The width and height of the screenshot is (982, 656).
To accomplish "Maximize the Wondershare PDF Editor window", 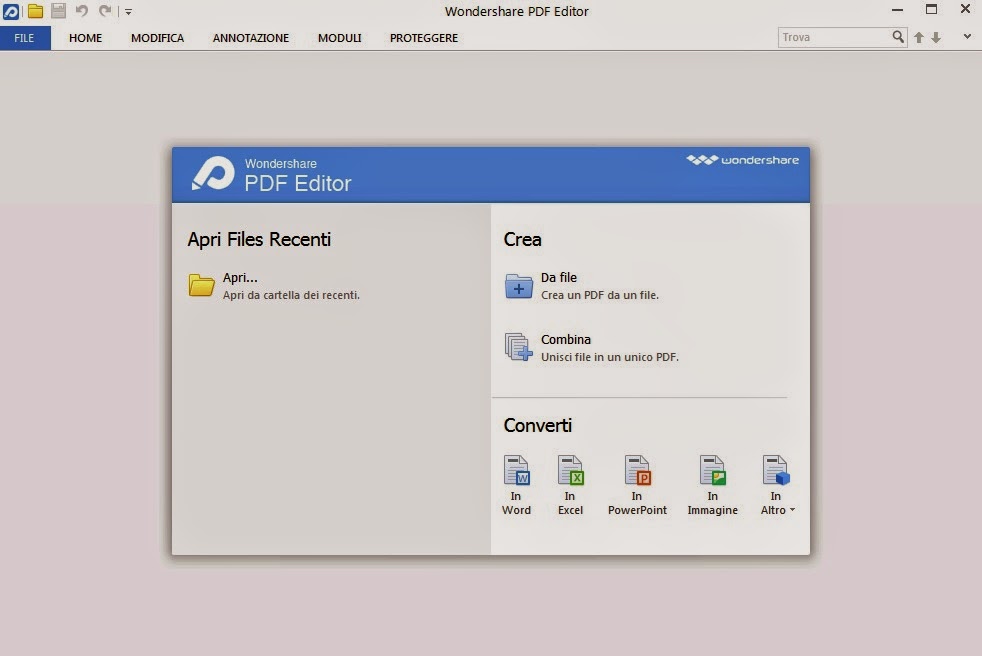I will click(x=931, y=9).
